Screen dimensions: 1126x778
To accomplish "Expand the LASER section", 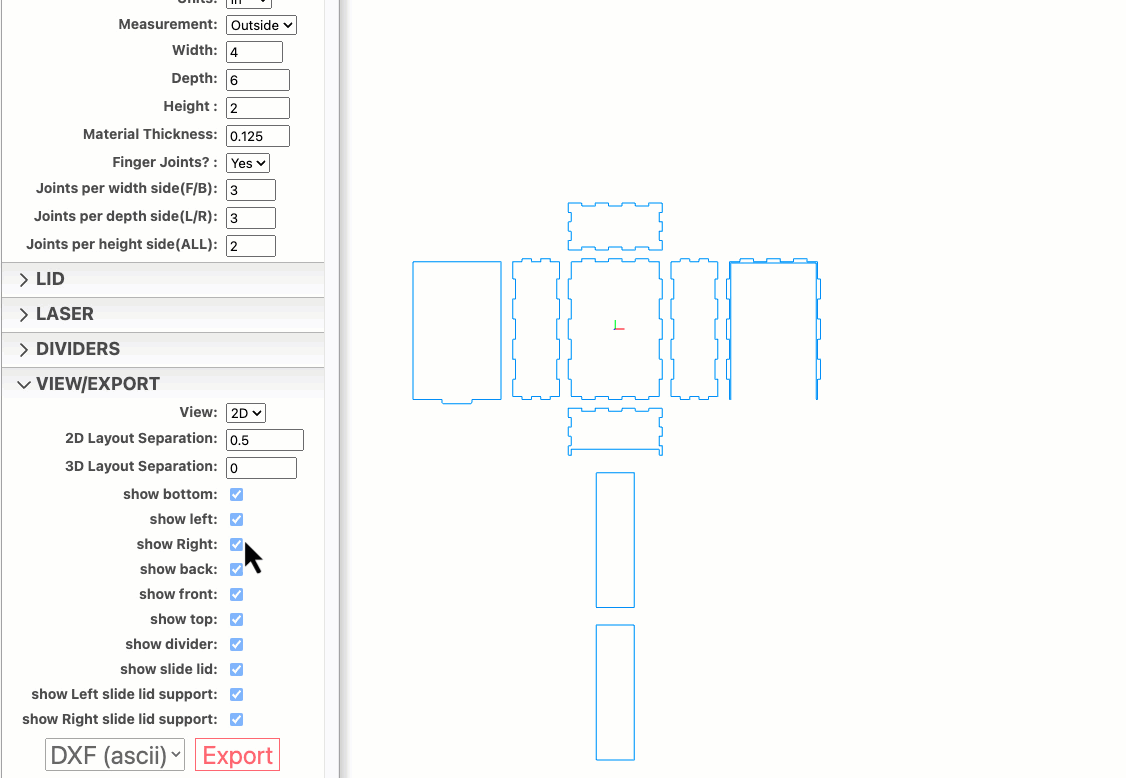I will coord(163,315).
